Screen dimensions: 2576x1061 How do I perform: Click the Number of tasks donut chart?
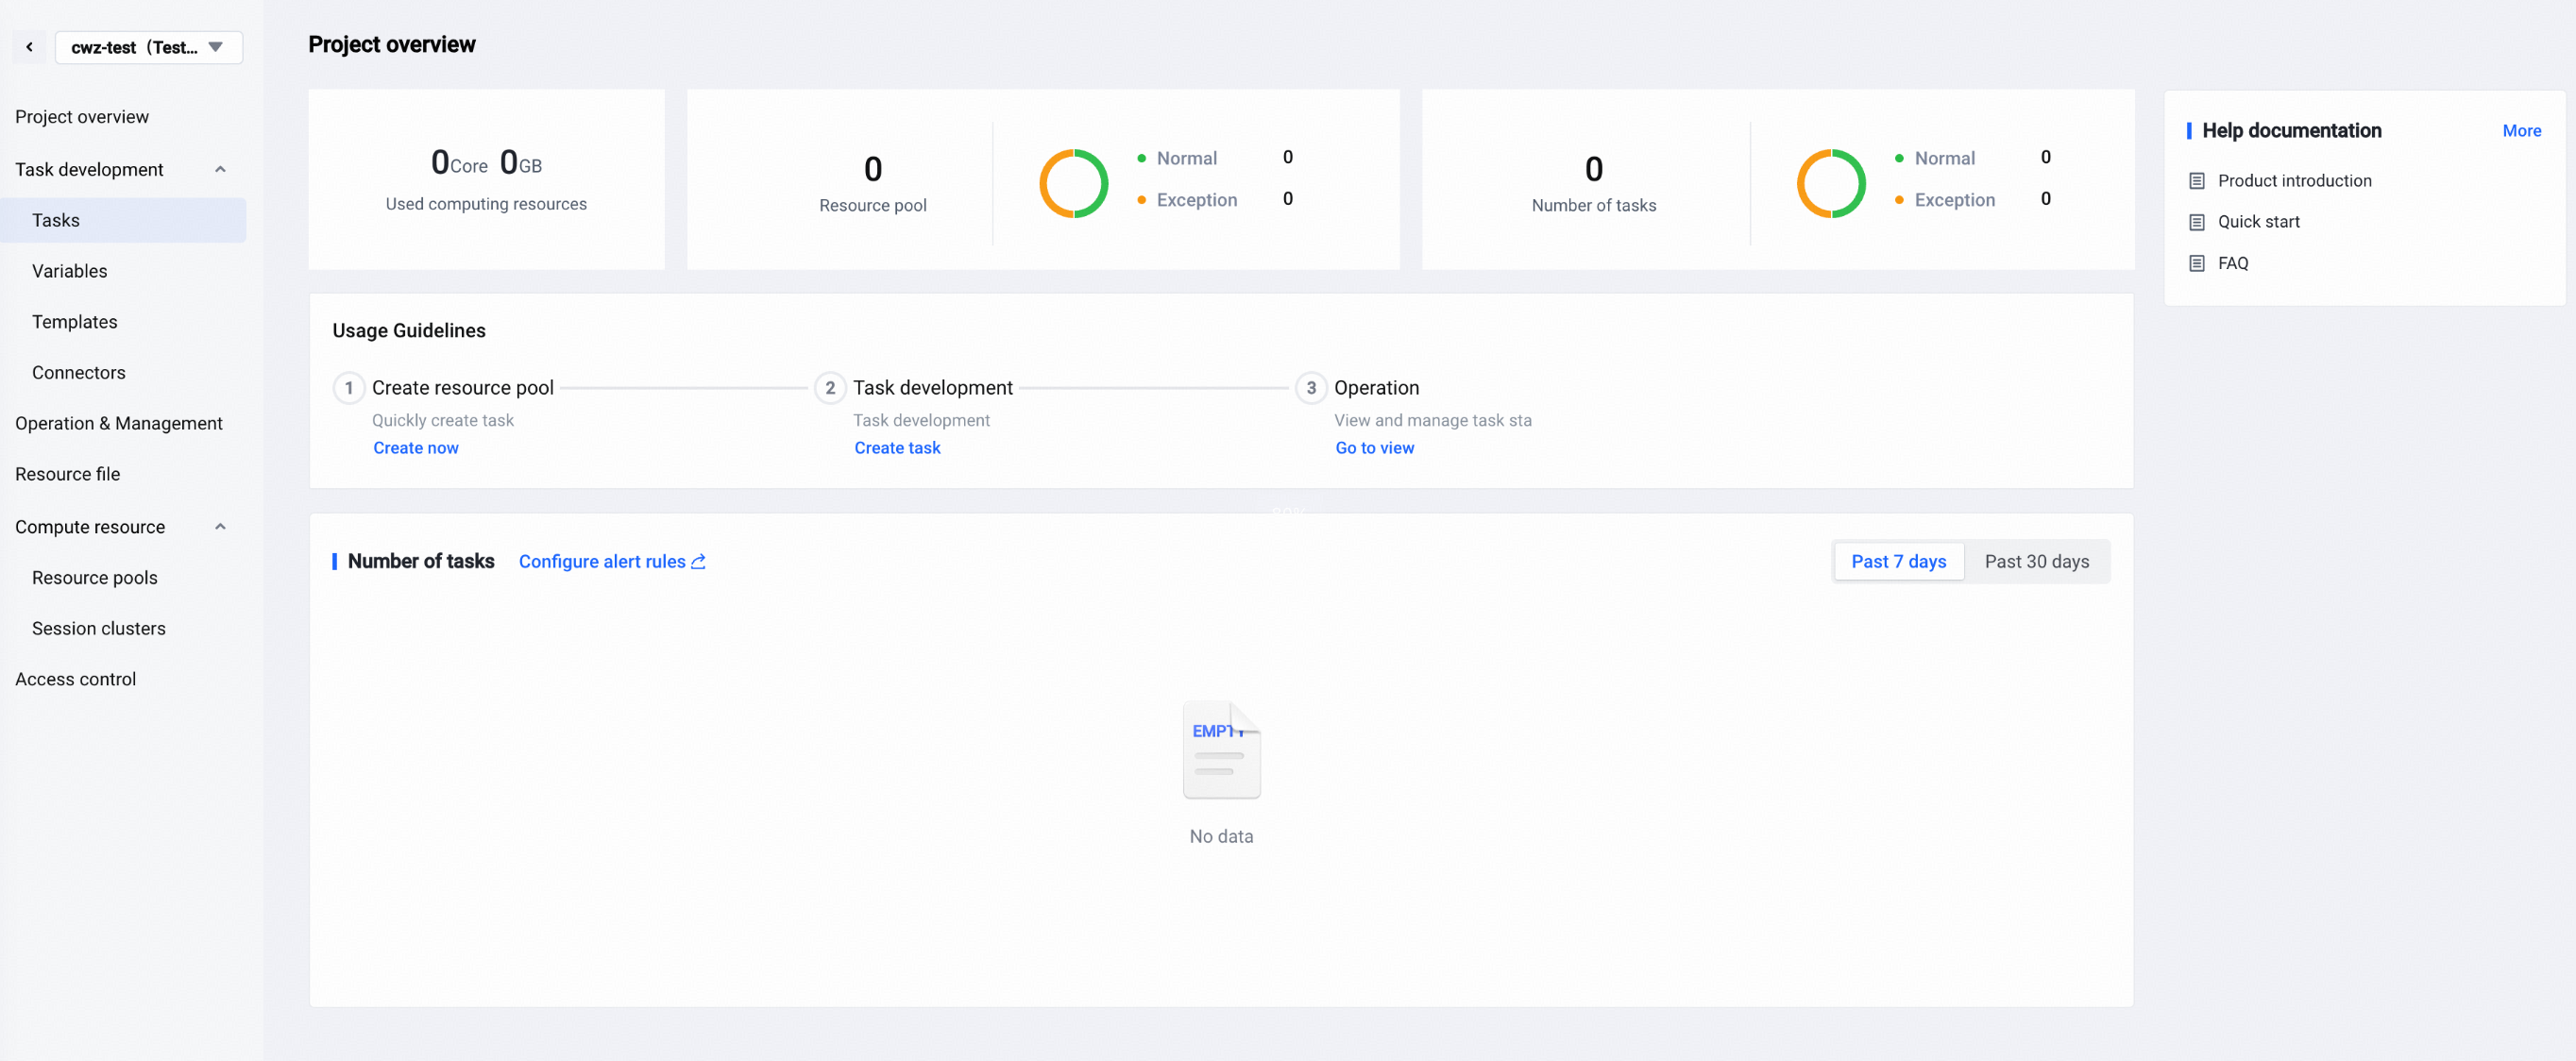(x=1831, y=184)
